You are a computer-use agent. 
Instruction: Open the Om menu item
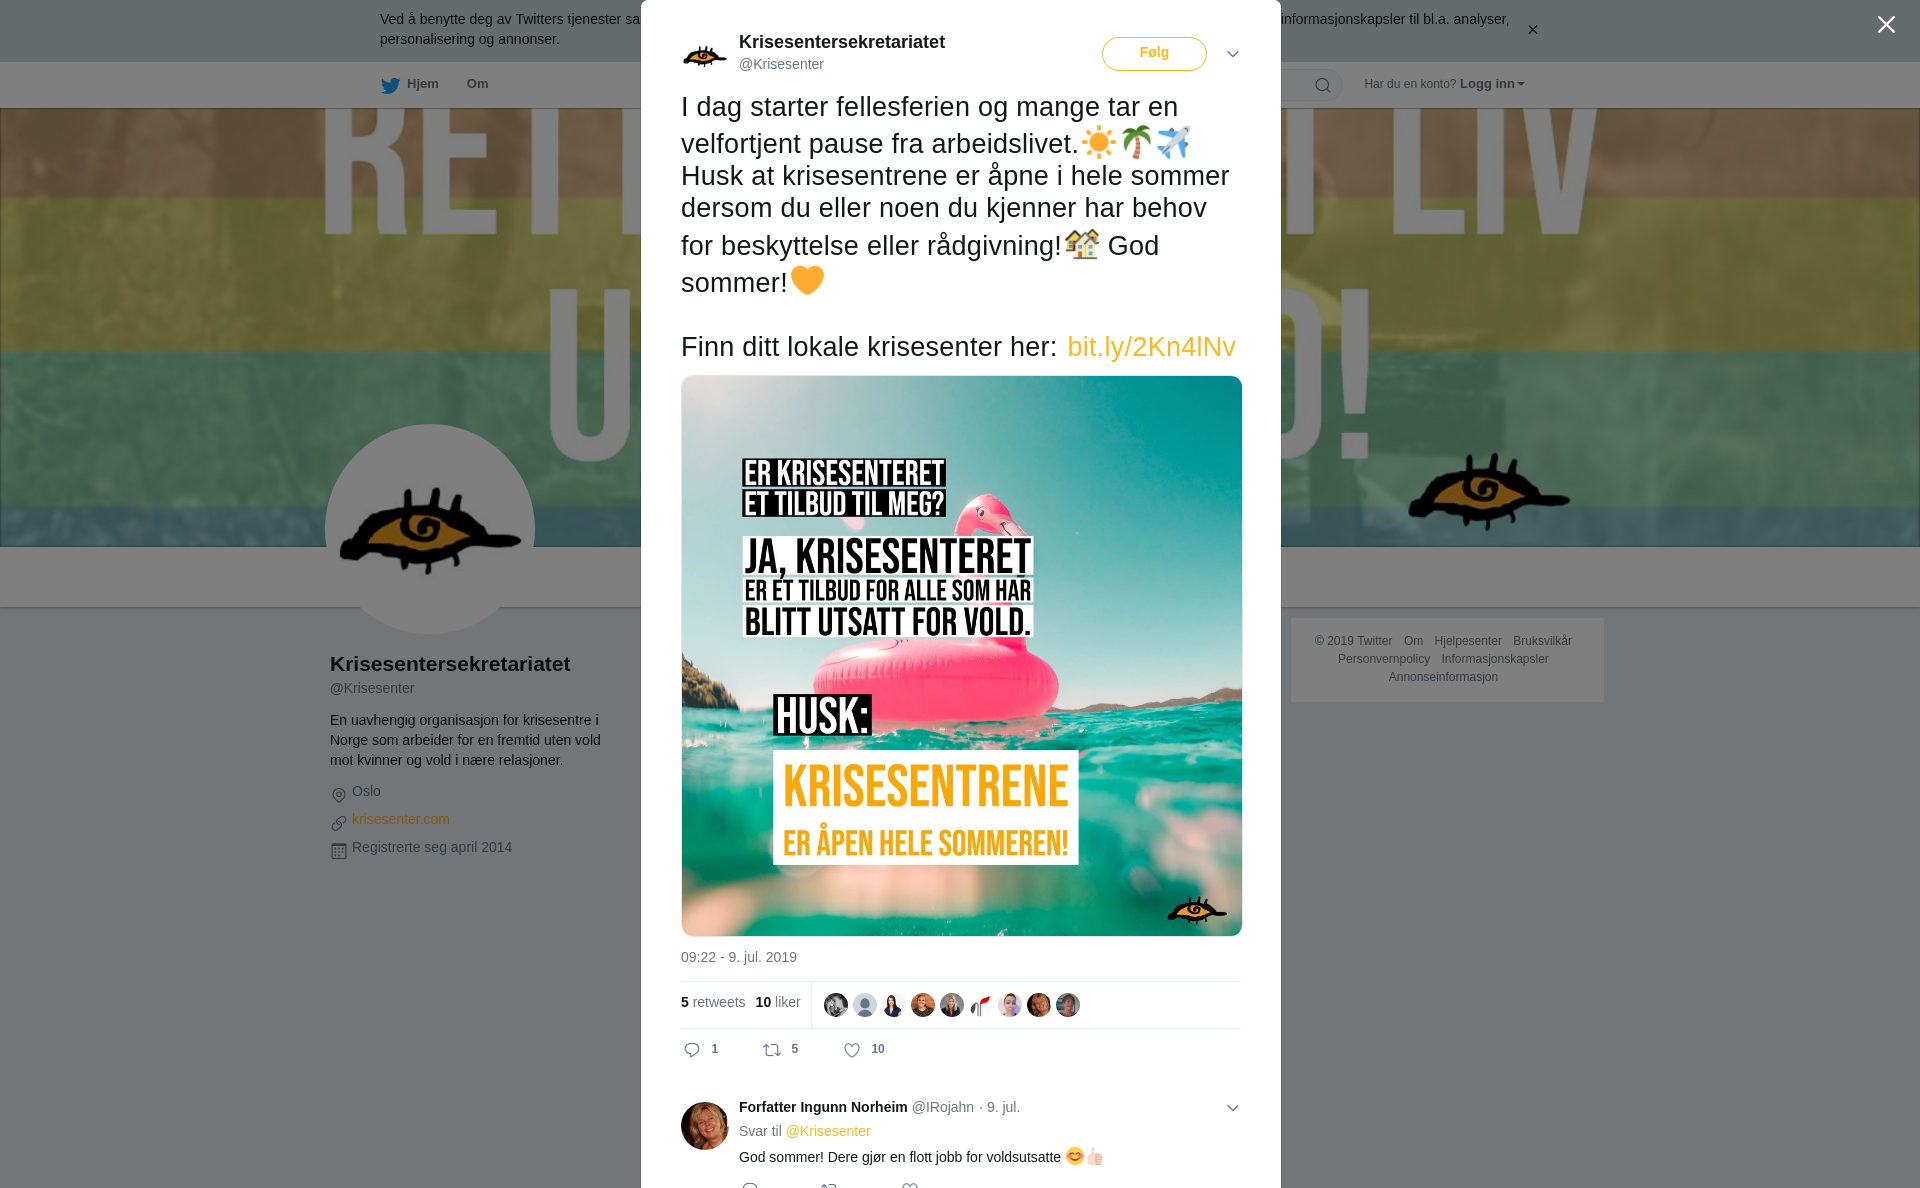[477, 84]
